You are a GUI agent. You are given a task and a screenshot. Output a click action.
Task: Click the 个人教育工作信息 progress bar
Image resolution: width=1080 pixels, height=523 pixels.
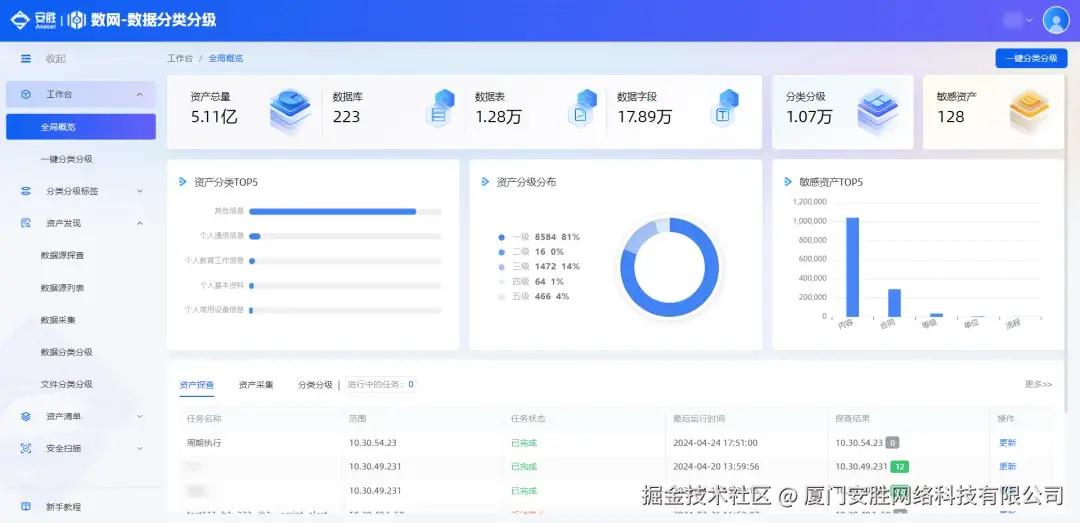pyautogui.click(x=345, y=261)
